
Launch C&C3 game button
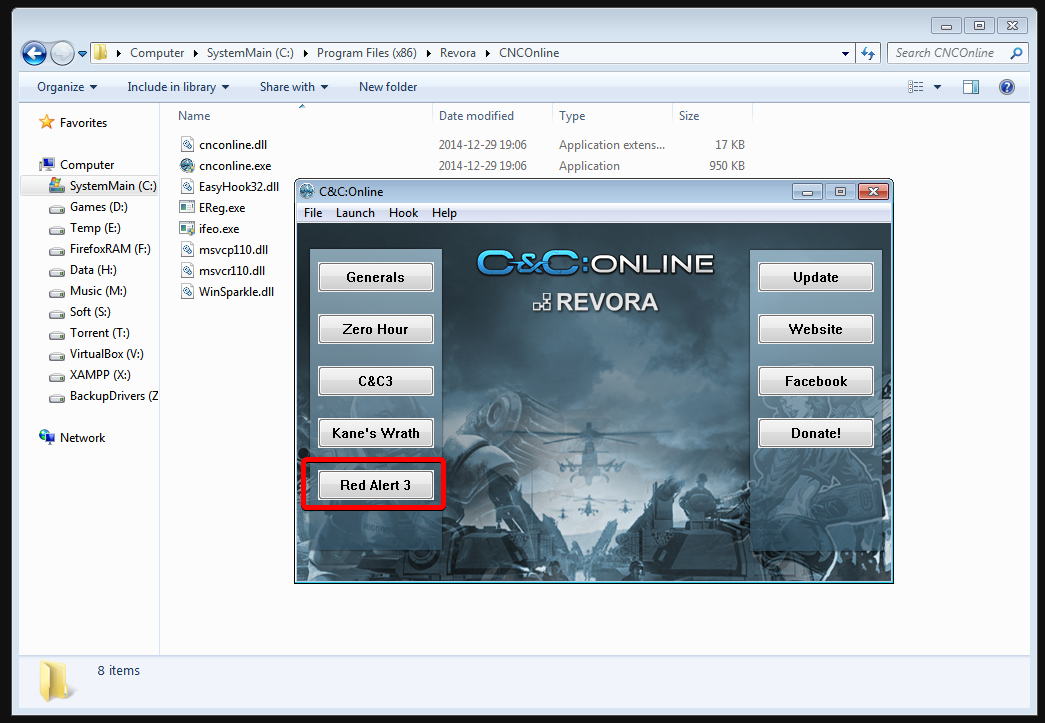pos(375,381)
